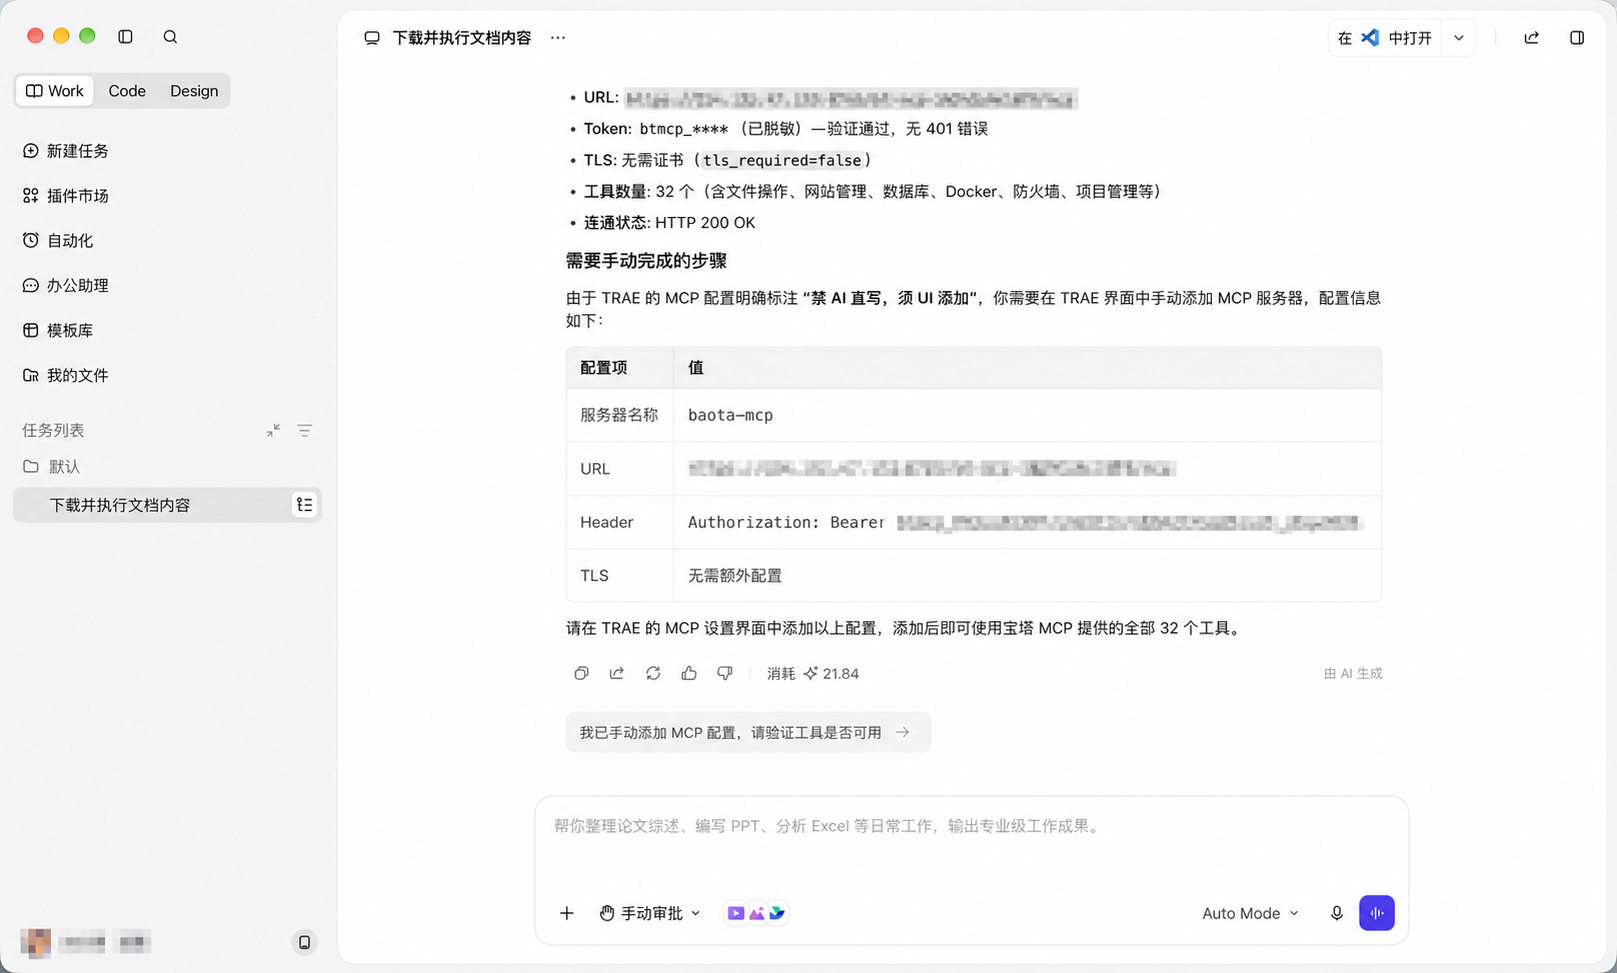Open the more options ellipsis beside title
The width and height of the screenshot is (1617, 973).
tap(558, 38)
